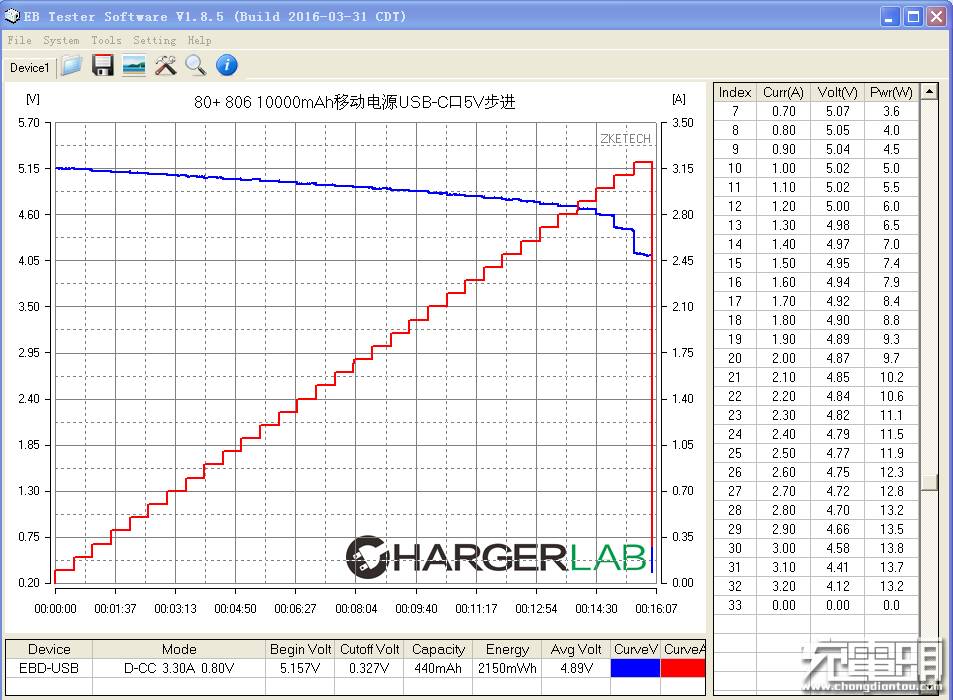Open the Setting menu
This screenshot has height=700, width=953.
coord(154,41)
